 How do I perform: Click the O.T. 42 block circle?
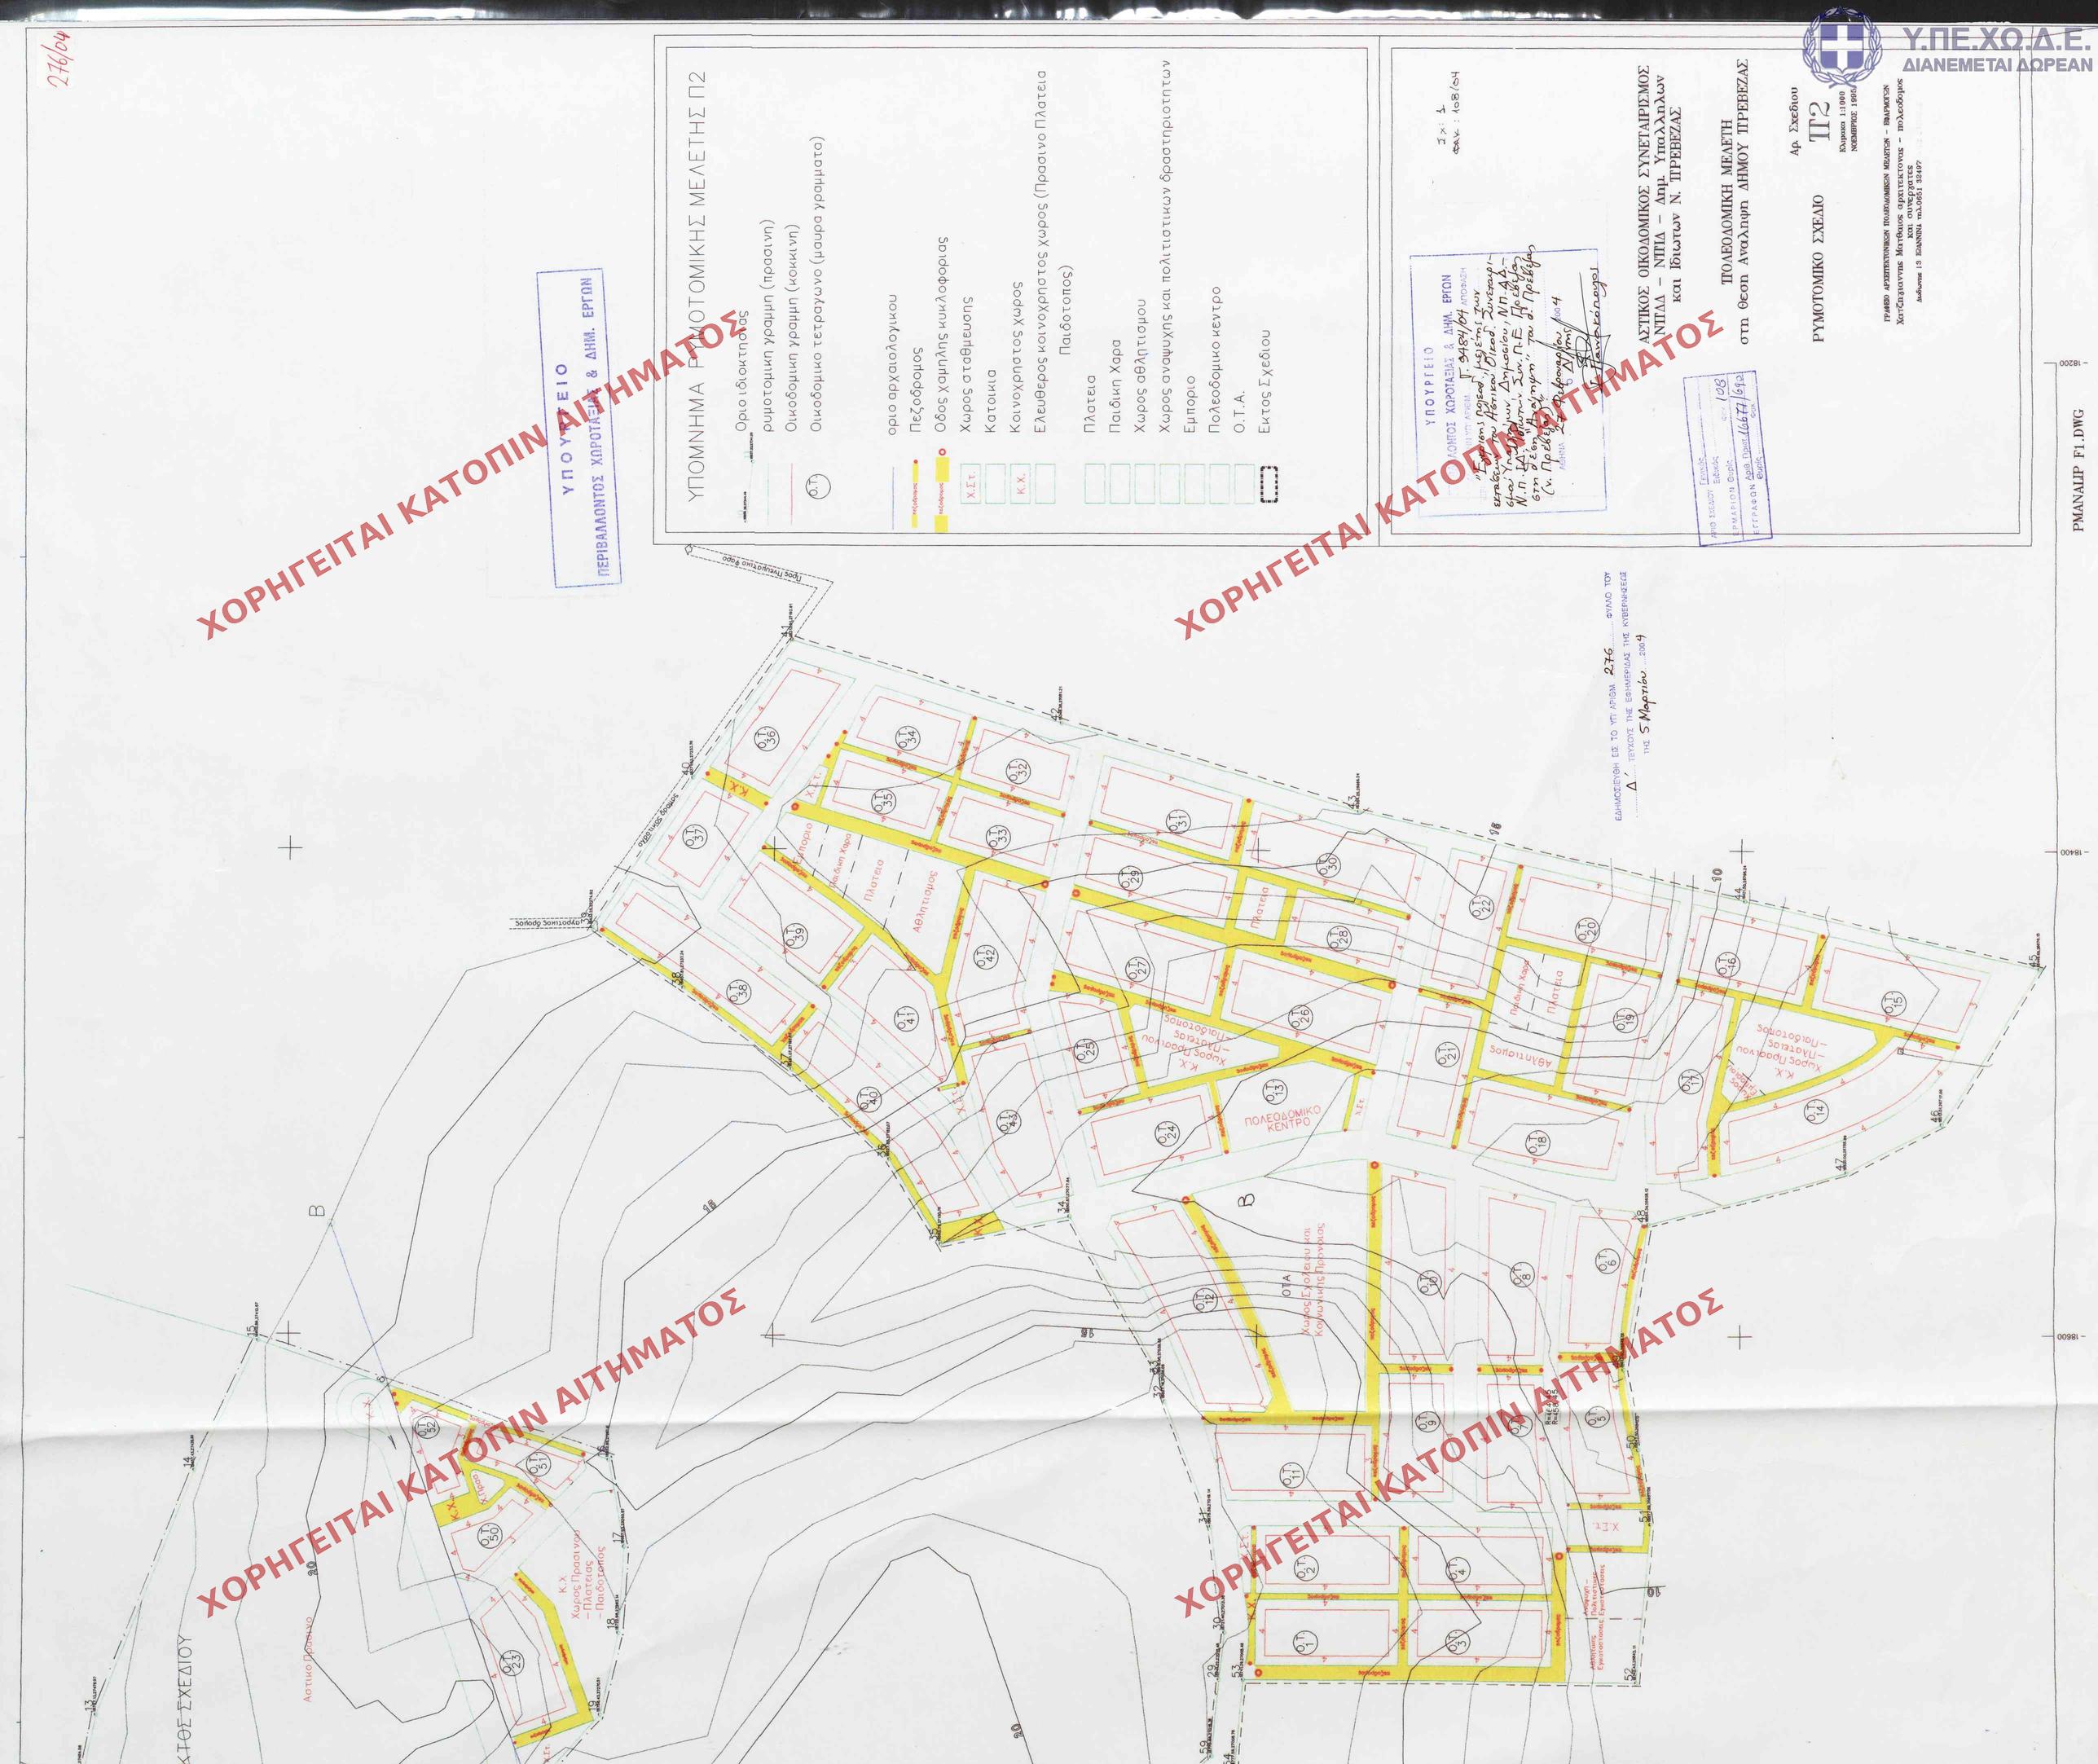(985, 957)
